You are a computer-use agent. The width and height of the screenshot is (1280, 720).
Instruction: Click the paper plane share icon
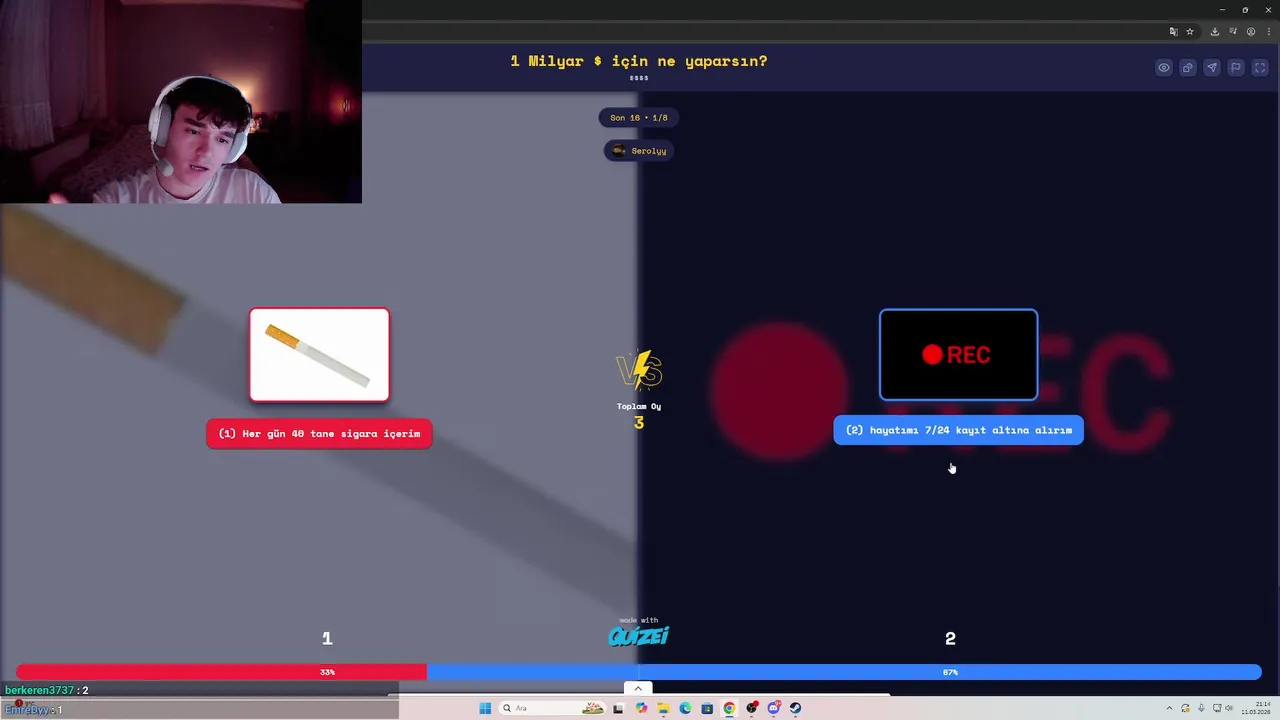pos(1212,68)
